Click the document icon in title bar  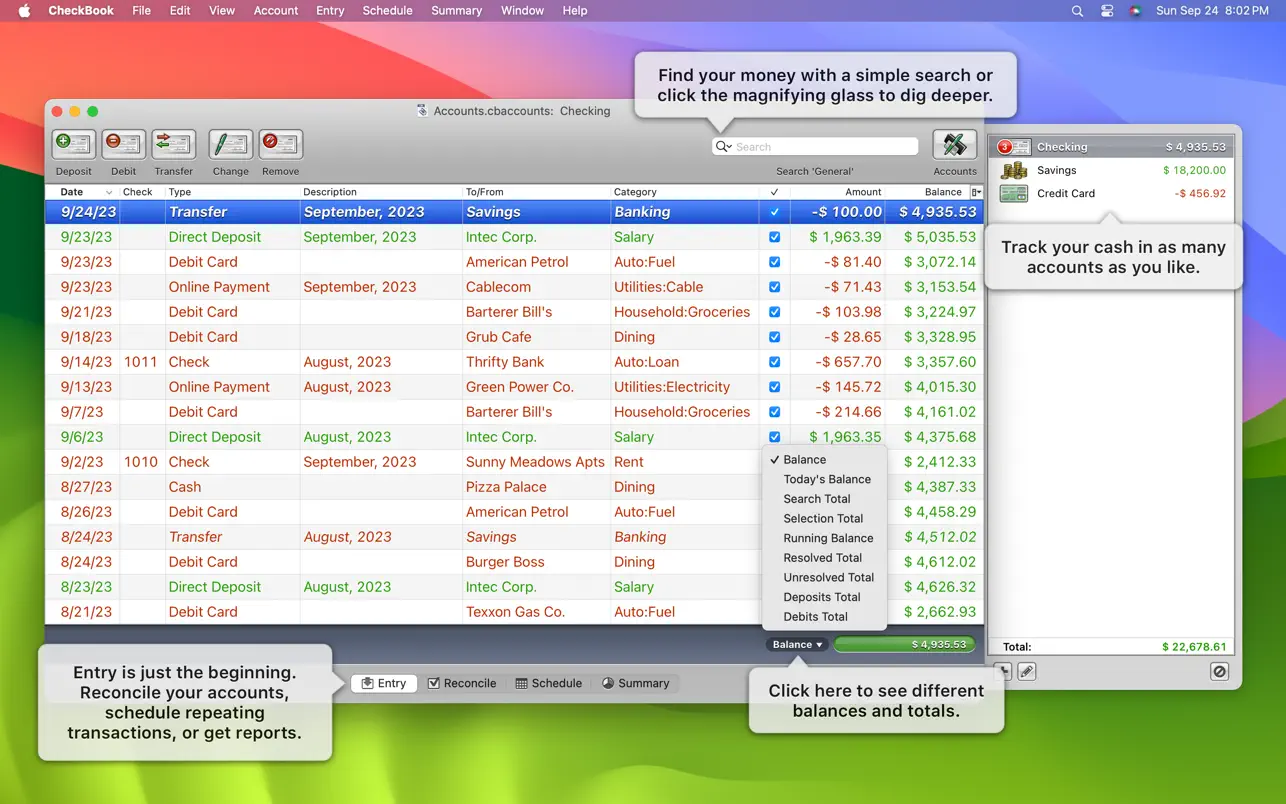(x=423, y=111)
